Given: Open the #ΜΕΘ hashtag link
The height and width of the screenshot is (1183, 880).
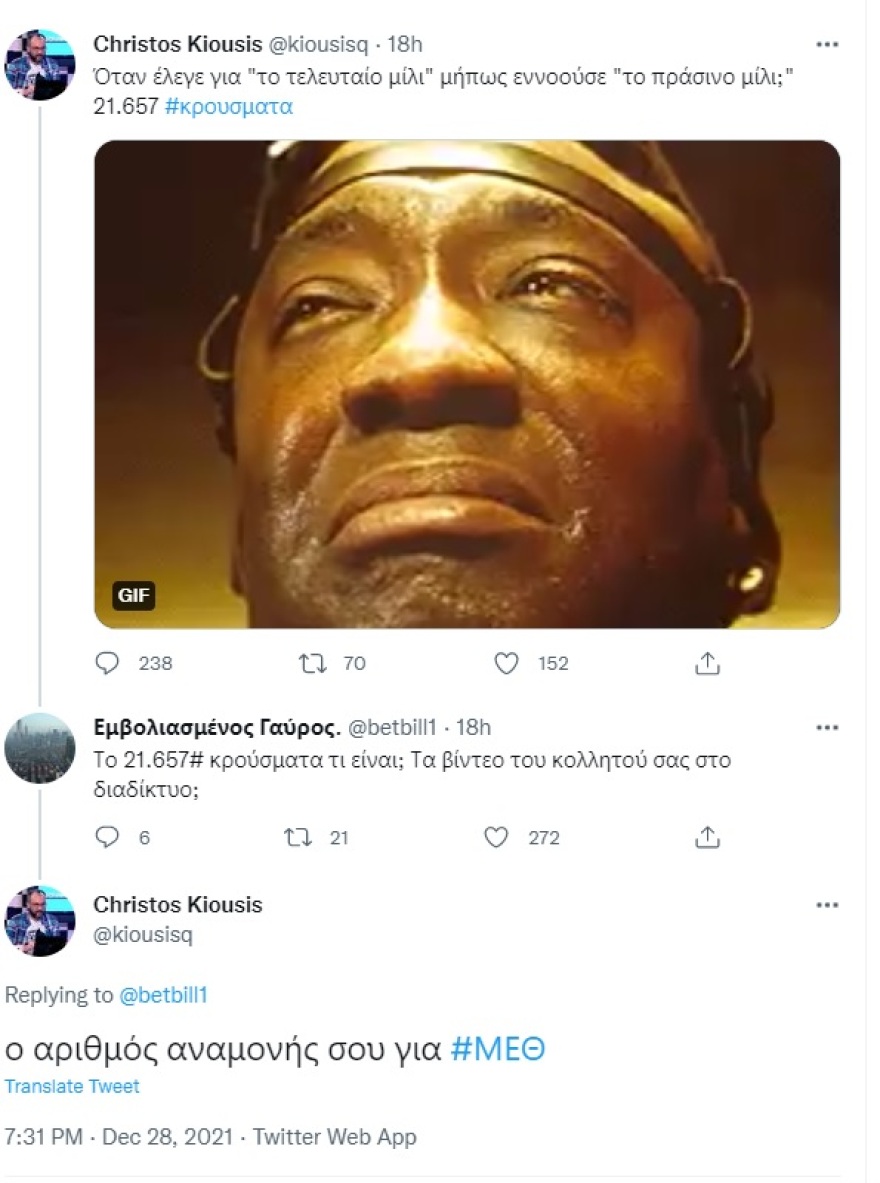Looking at the screenshot, I should (498, 1051).
